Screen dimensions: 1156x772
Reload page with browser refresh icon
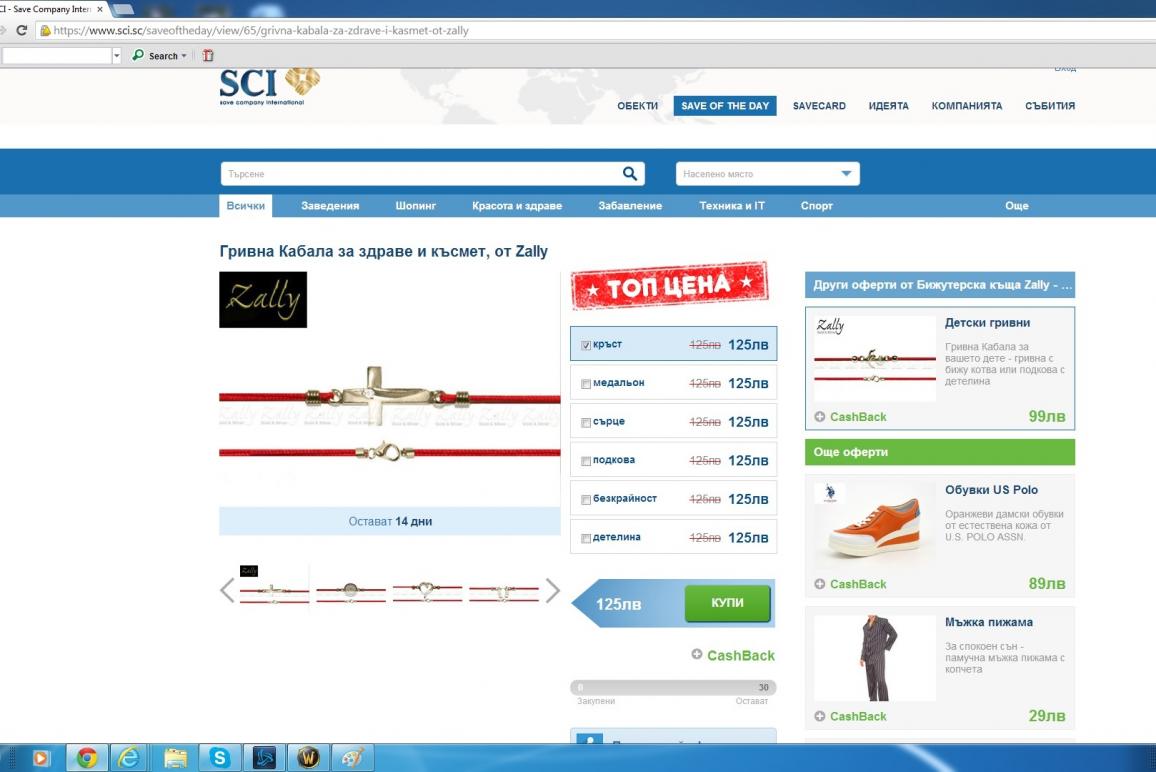pyautogui.click(x=21, y=30)
